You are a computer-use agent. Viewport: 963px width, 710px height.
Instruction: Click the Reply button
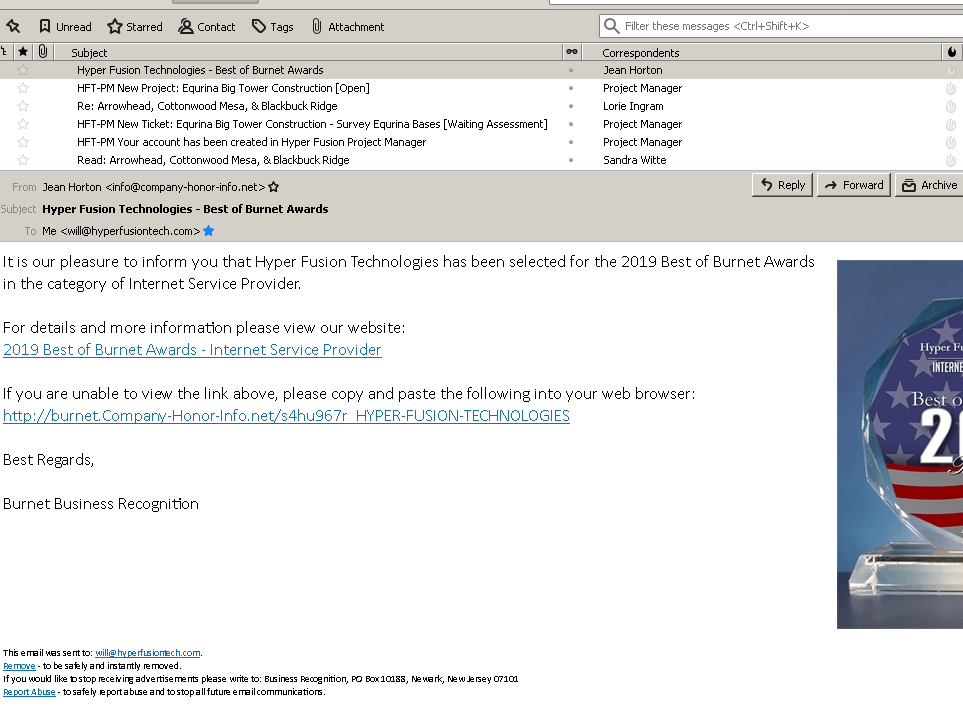pos(782,185)
